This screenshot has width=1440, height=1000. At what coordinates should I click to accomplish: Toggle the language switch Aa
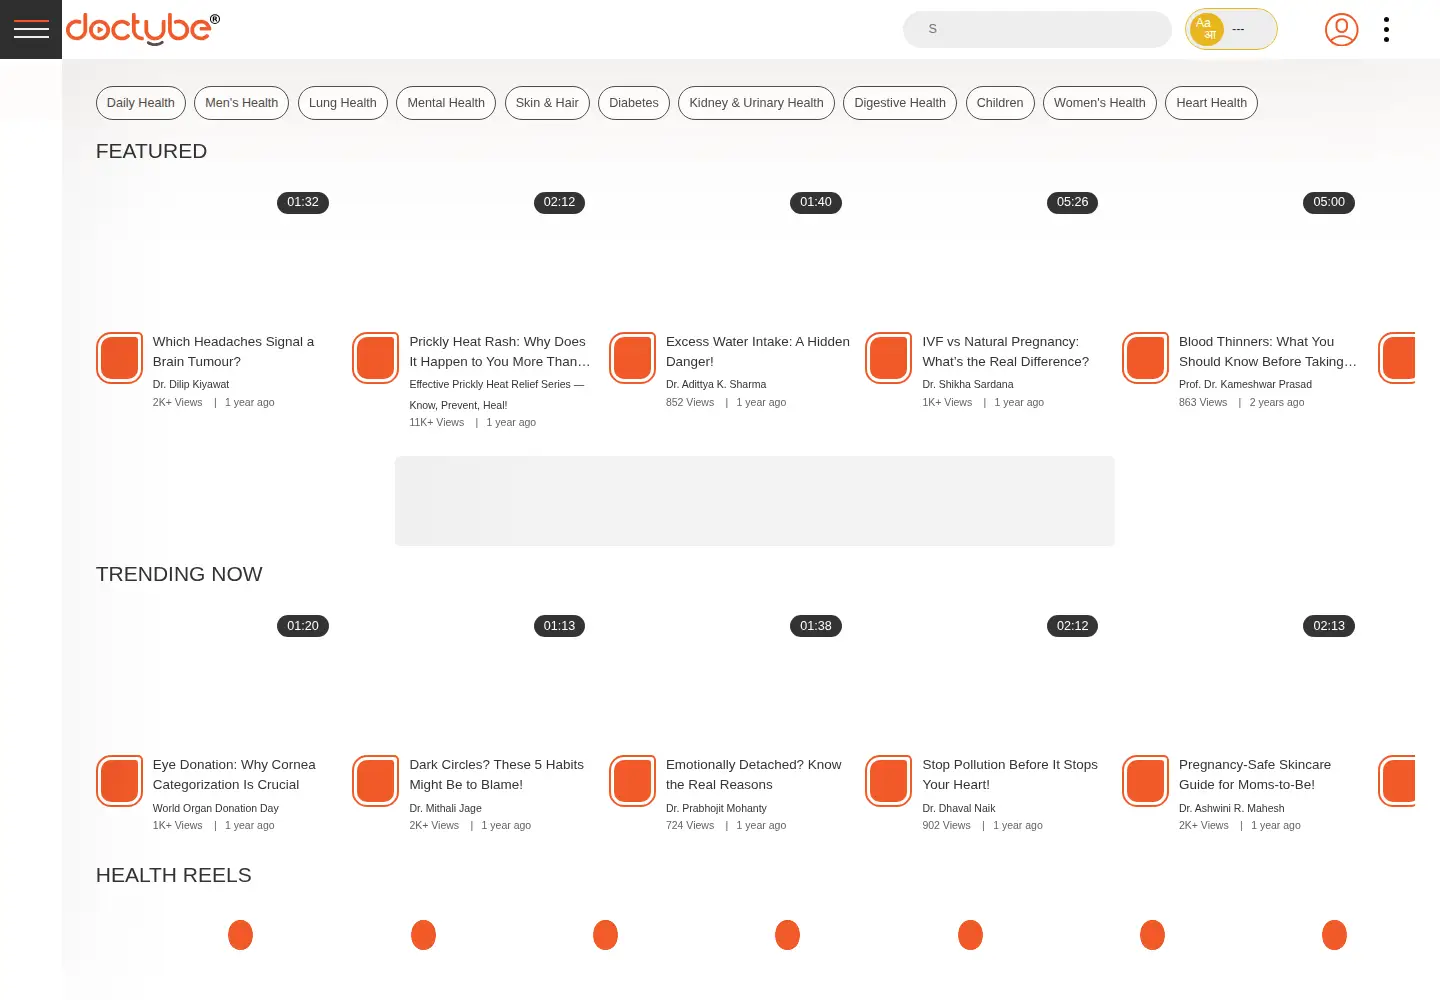pyautogui.click(x=1231, y=29)
